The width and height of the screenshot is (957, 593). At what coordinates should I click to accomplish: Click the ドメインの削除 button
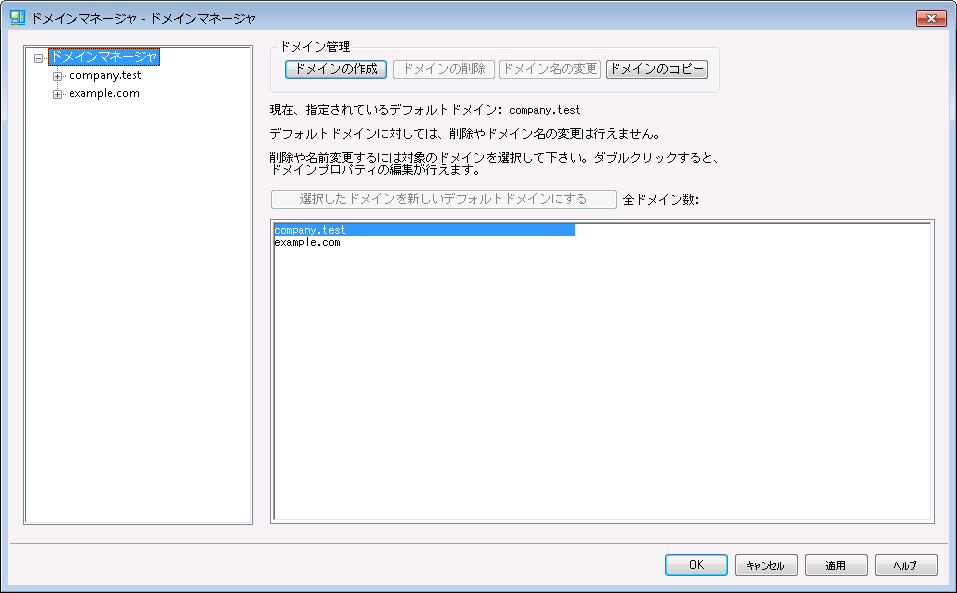[x=443, y=69]
